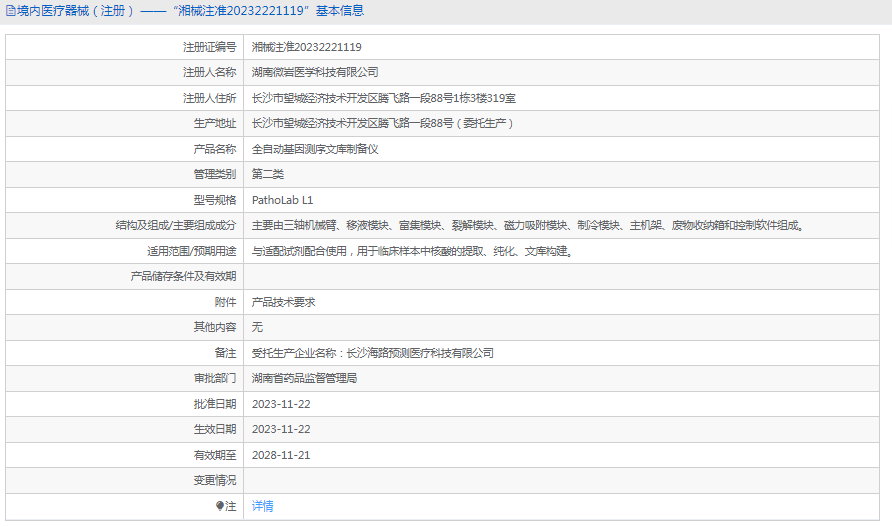
Task: Select registrant name 湖南微岩医学科技有限公司
Action: tap(315, 72)
